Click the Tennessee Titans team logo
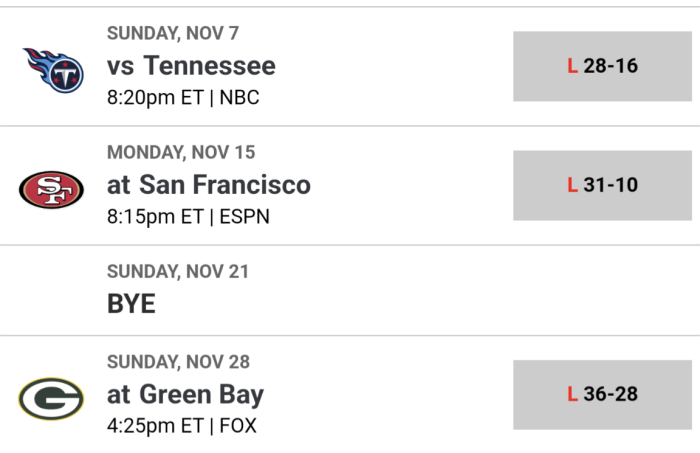This screenshot has width=700, height=453. point(53,69)
